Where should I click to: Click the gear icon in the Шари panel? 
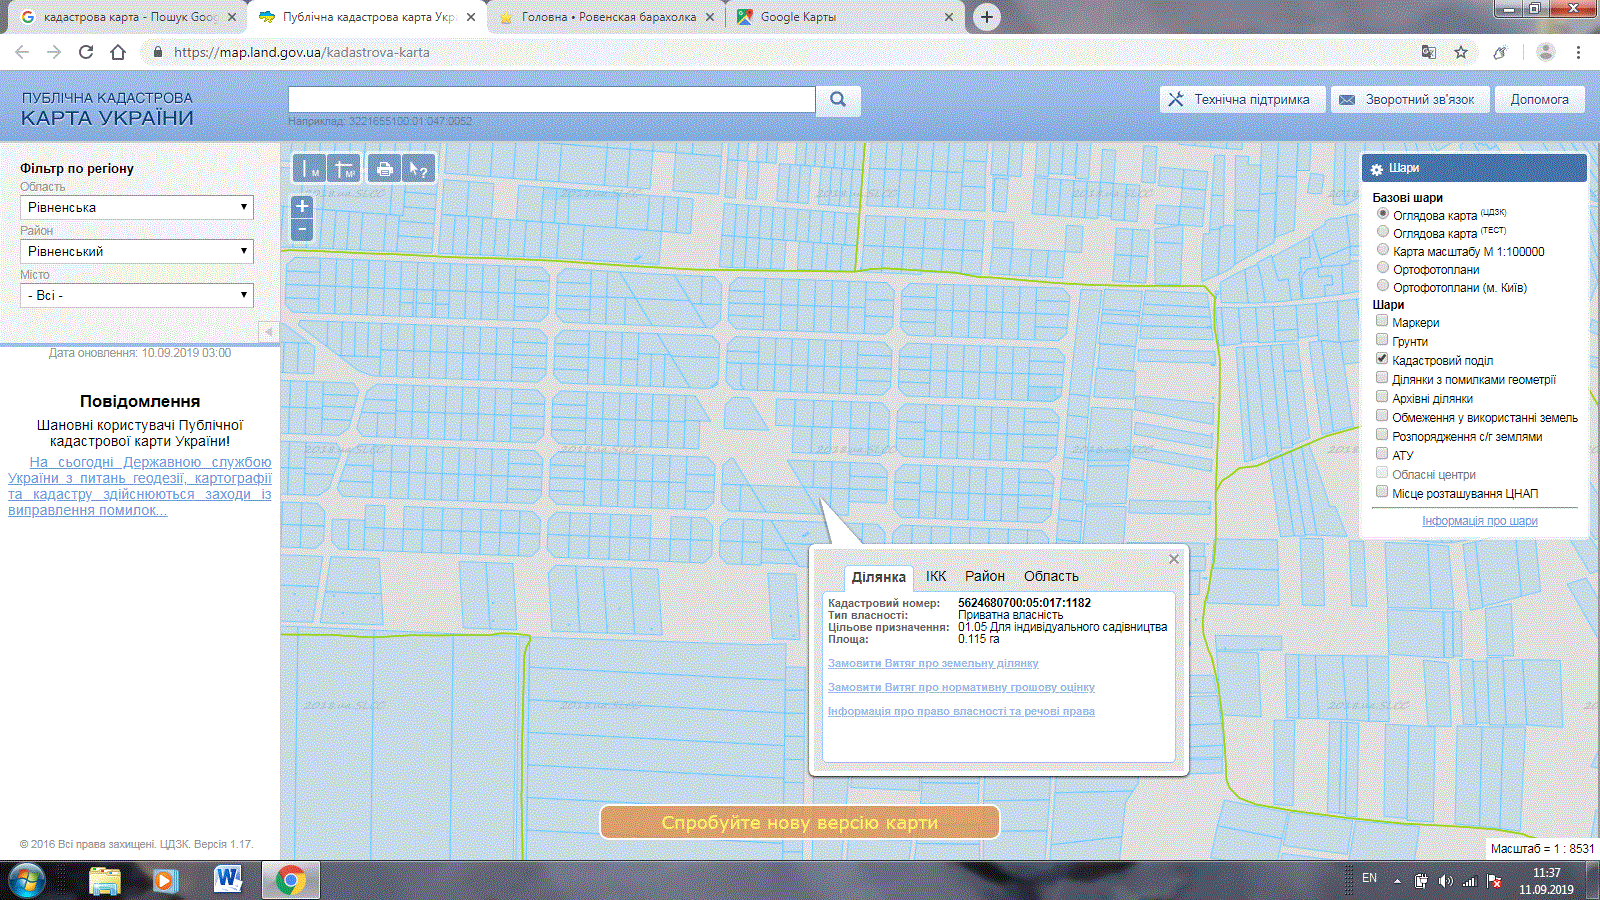pos(1376,169)
